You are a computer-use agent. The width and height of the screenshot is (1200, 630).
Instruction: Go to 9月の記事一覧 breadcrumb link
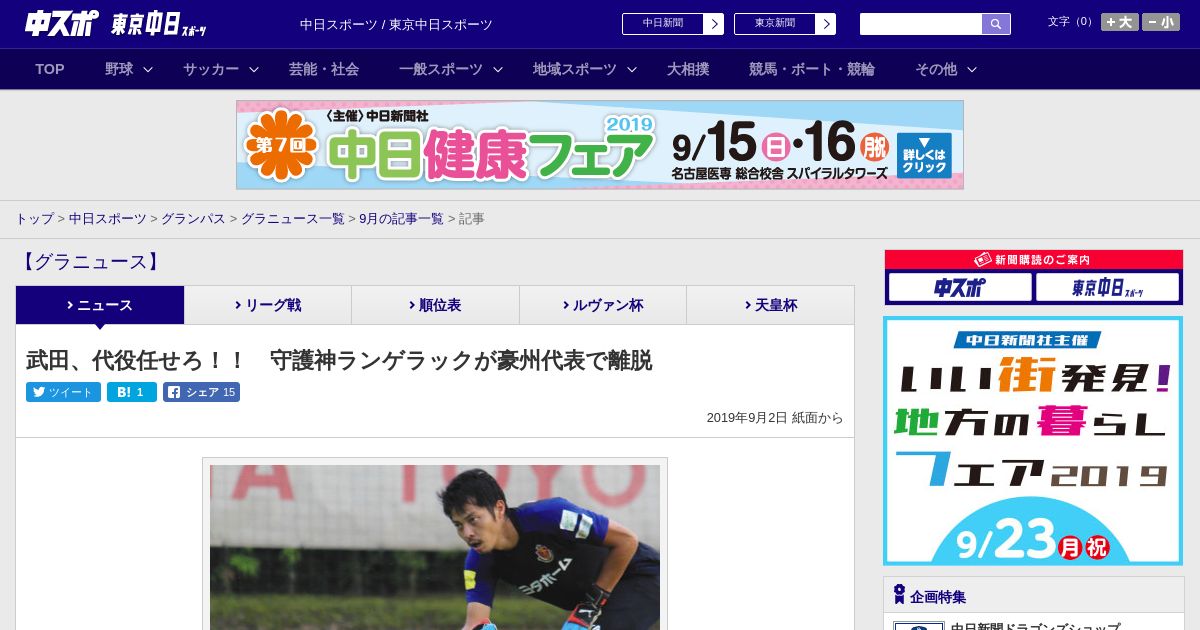point(401,219)
